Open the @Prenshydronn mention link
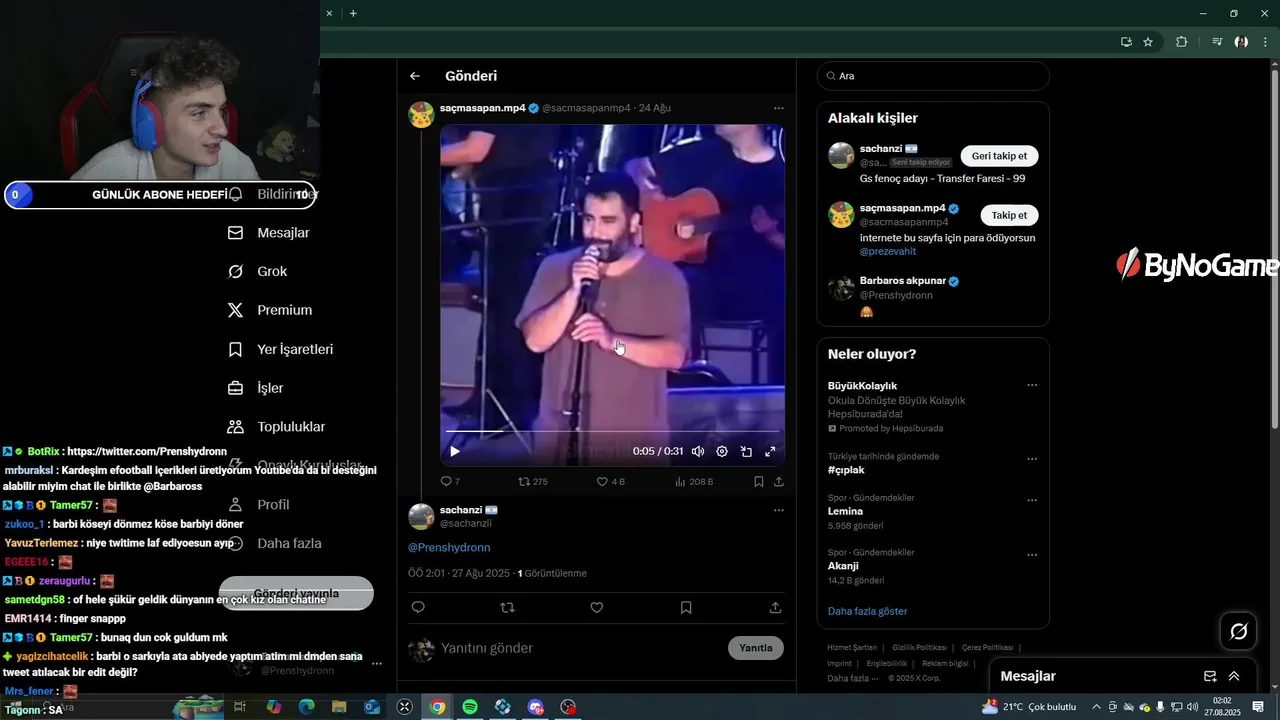Viewport: 1280px width, 720px height. (449, 547)
